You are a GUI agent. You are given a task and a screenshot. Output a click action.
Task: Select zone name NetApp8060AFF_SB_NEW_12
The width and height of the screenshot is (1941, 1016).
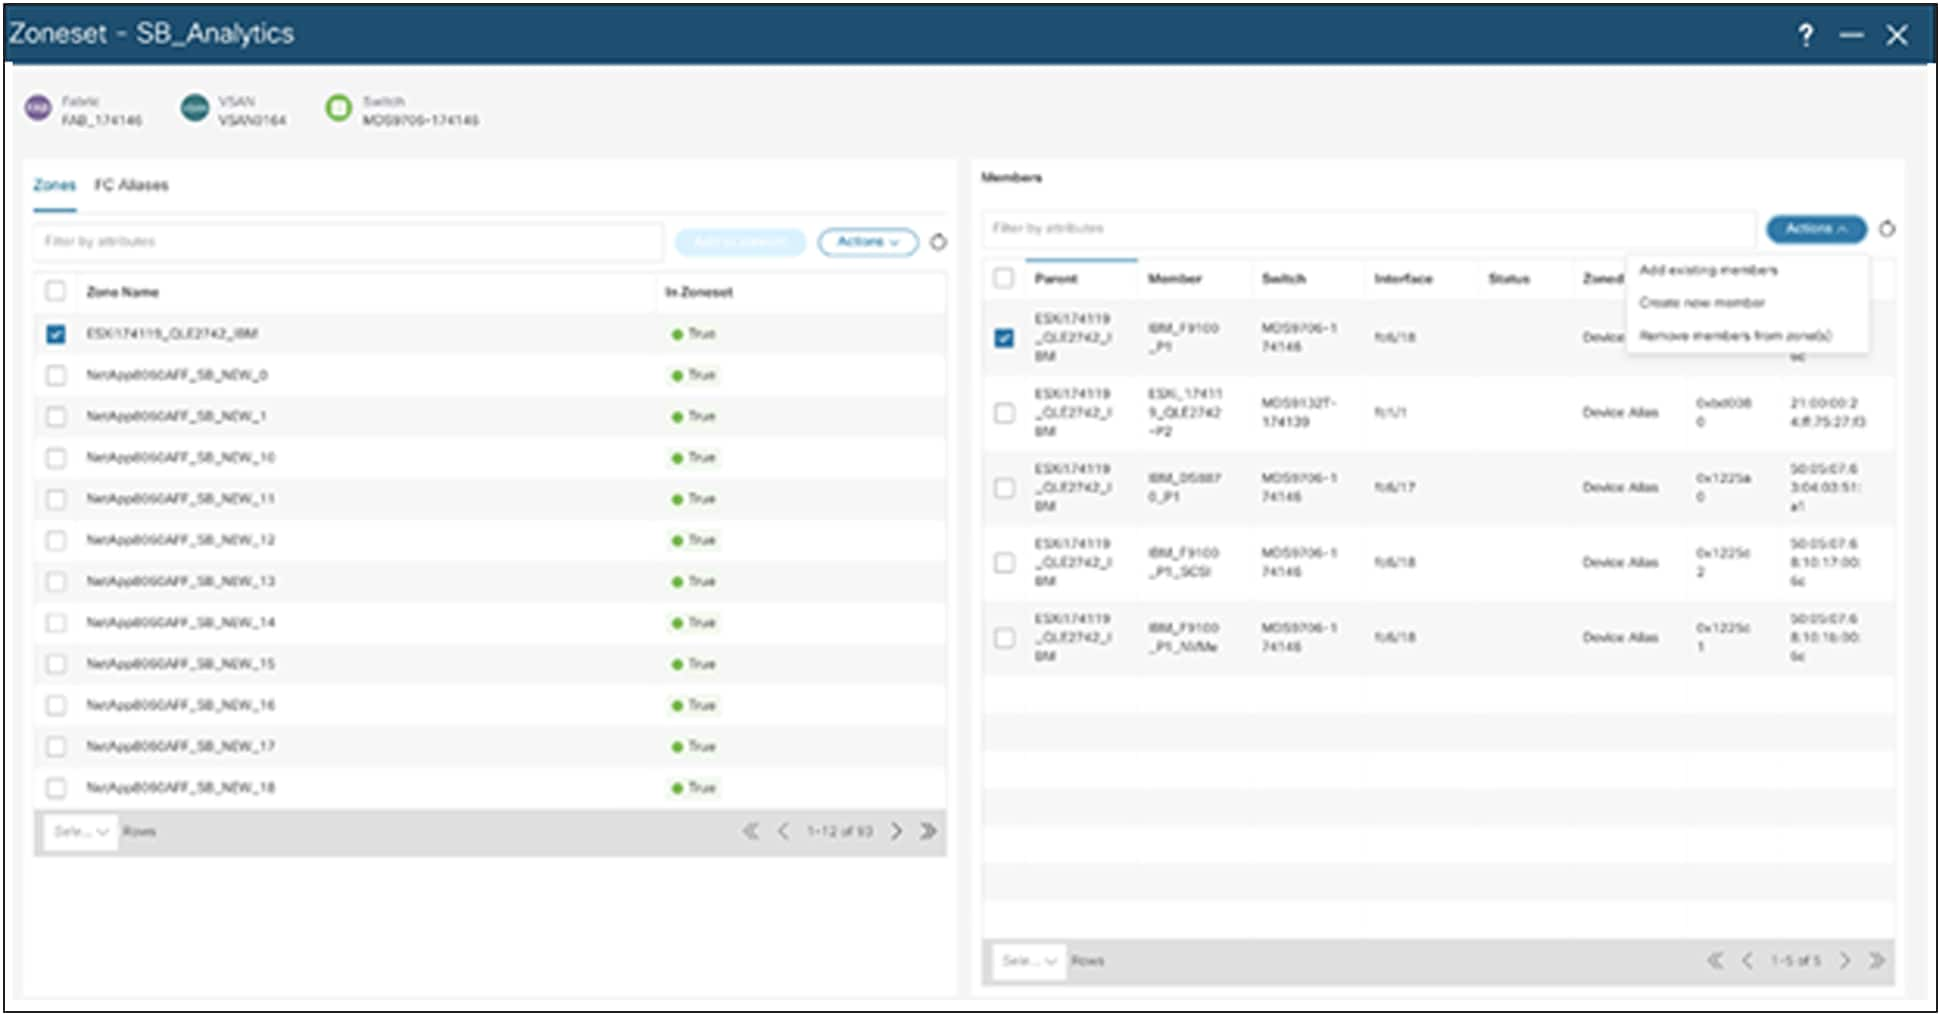pyautogui.click(x=181, y=540)
